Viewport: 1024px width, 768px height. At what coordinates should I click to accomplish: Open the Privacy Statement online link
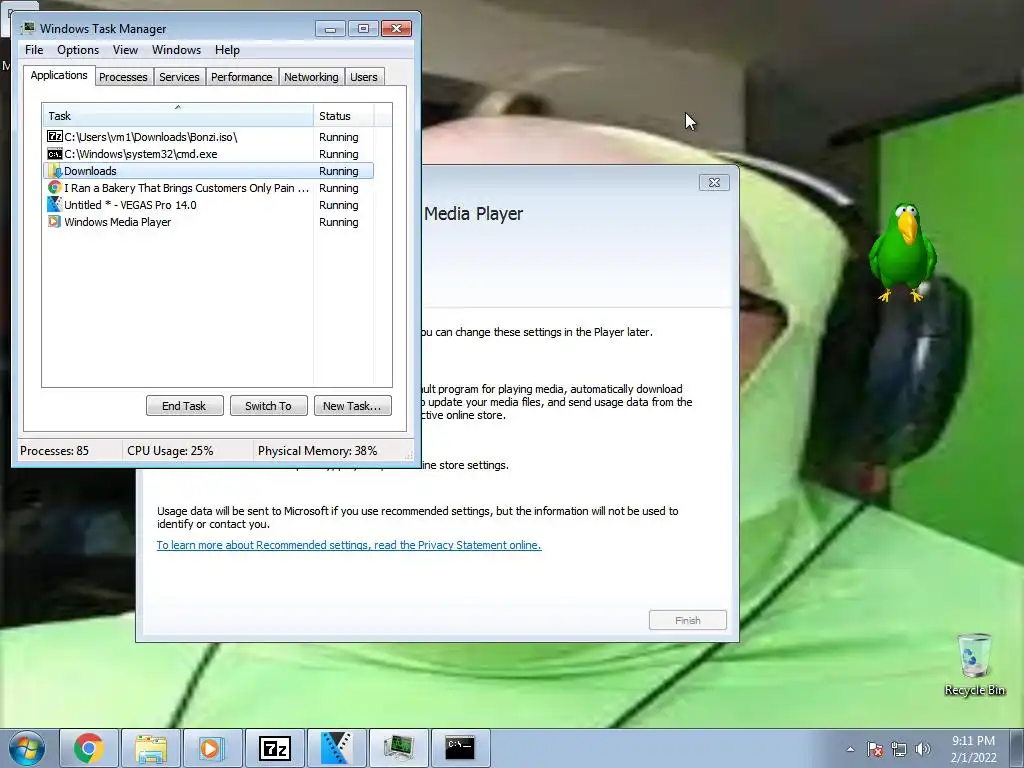349,545
